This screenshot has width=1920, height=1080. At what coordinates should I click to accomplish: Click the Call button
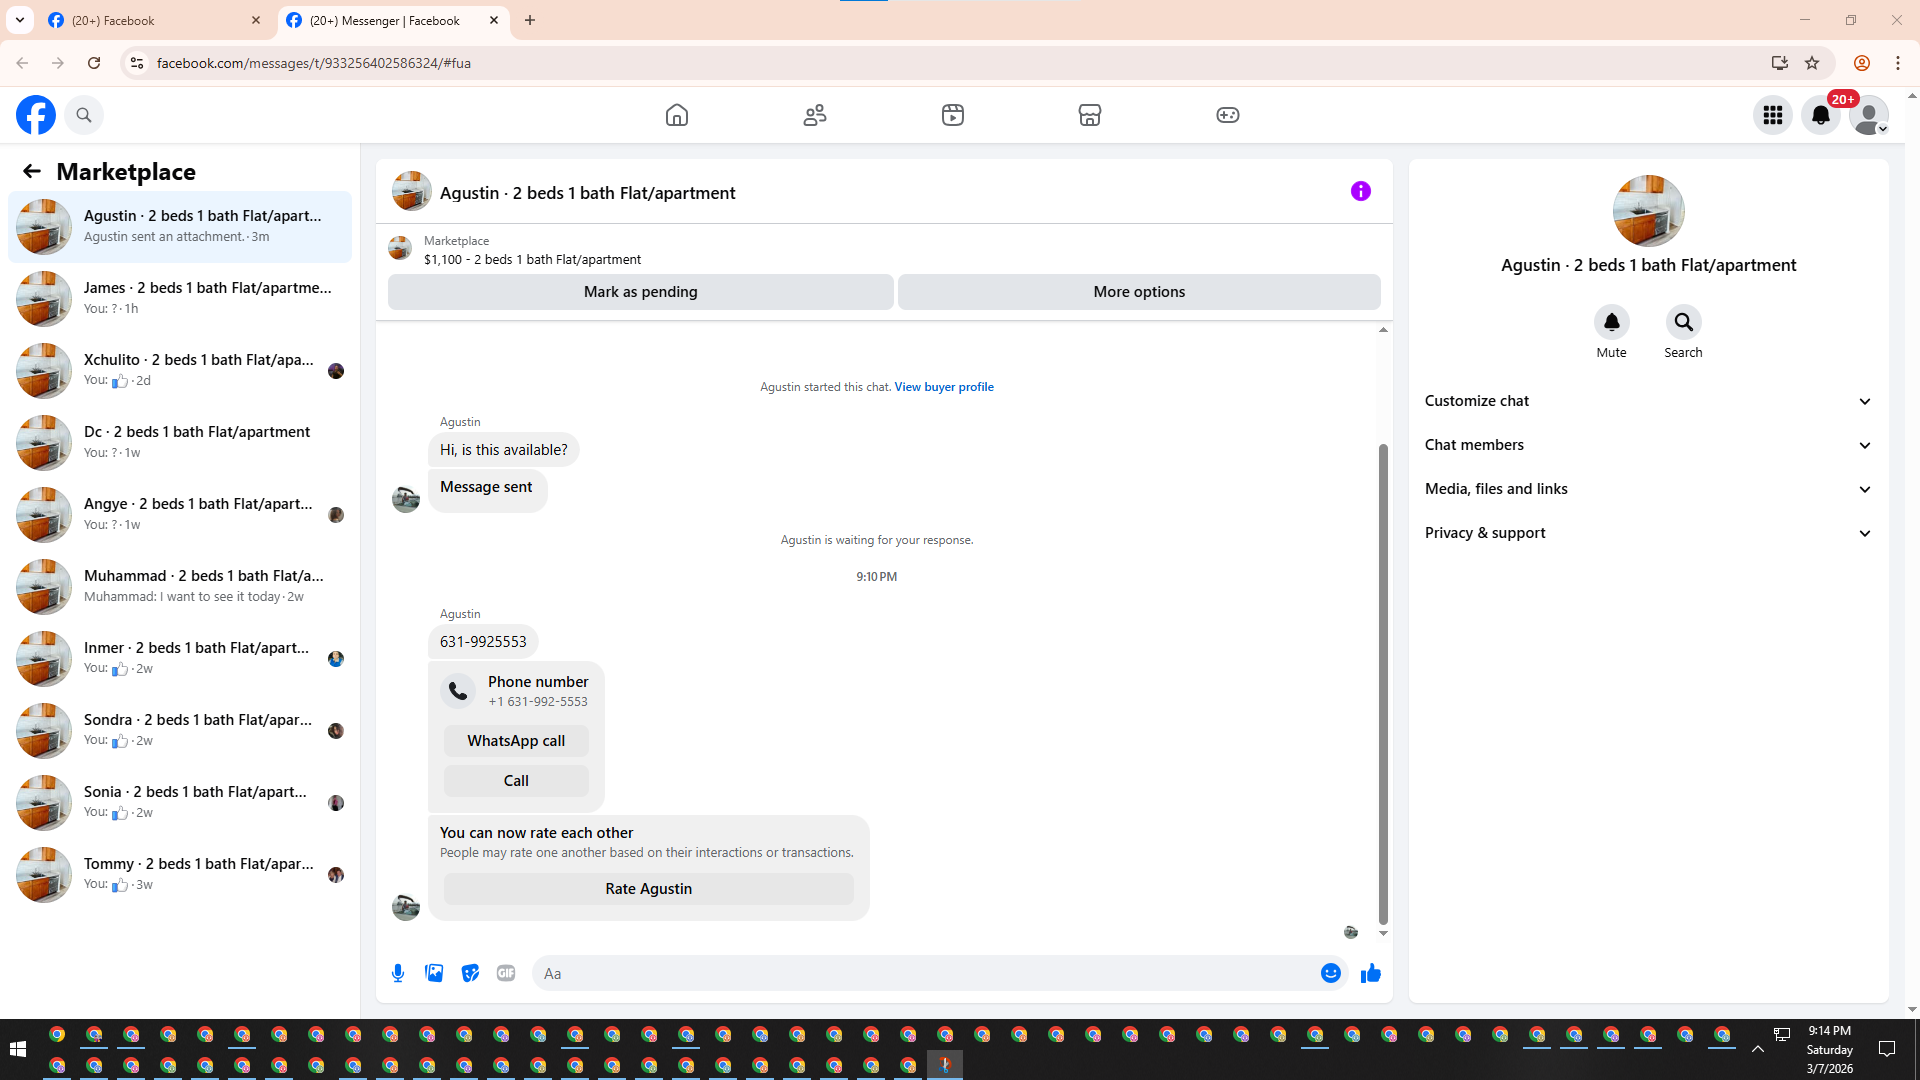point(516,781)
